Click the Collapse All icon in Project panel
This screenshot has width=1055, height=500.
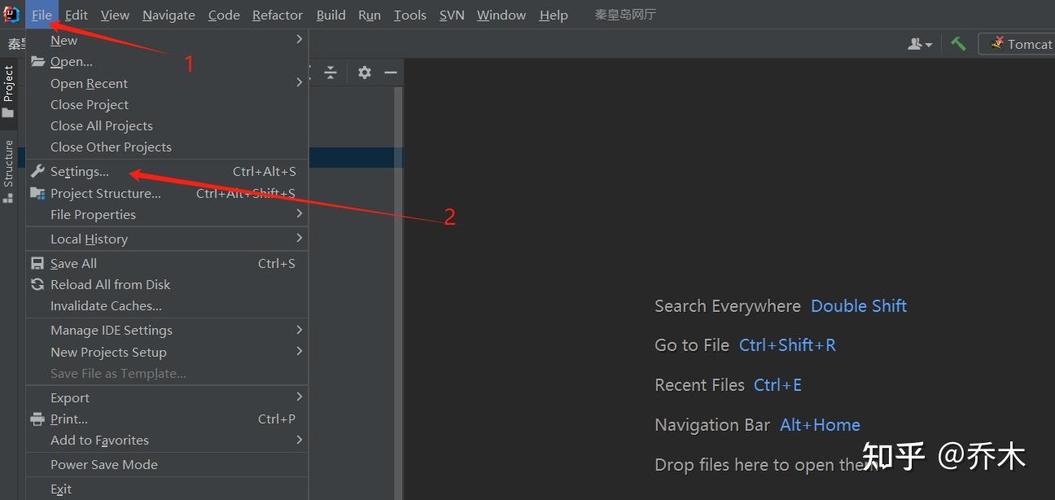click(330, 73)
